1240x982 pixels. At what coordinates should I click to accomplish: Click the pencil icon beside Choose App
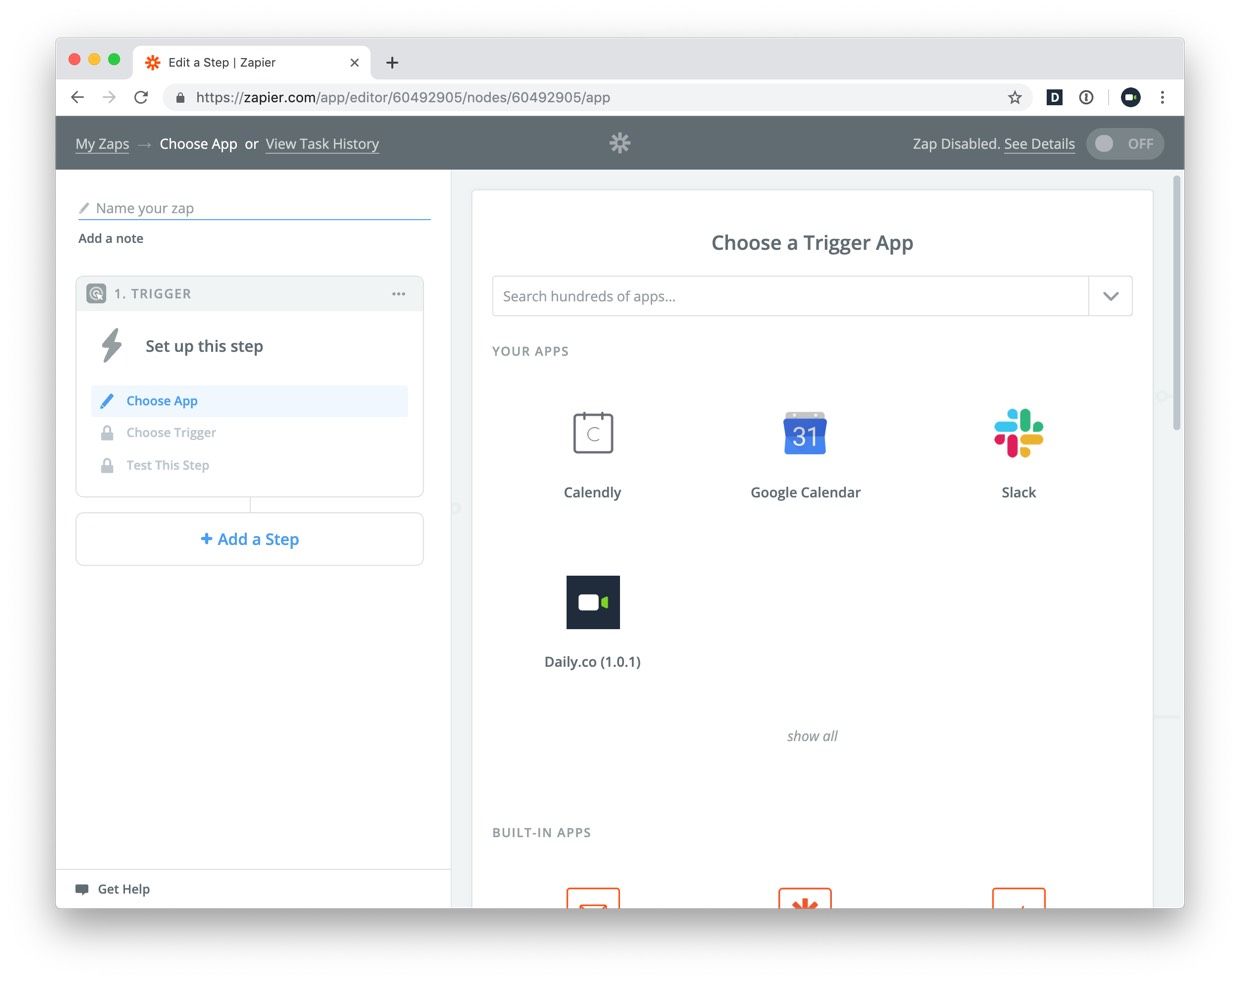pos(107,401)
